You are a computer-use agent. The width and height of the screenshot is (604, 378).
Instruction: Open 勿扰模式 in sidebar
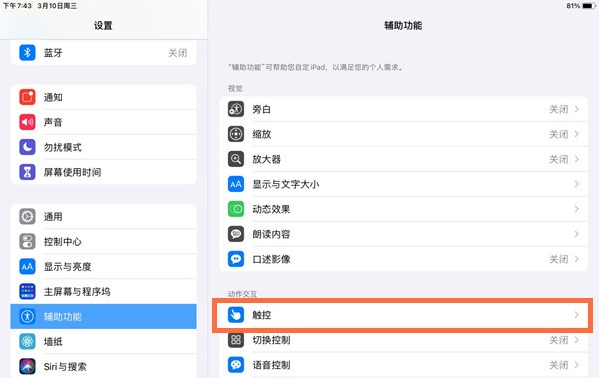pyautogui.click(x=103, y=147)
